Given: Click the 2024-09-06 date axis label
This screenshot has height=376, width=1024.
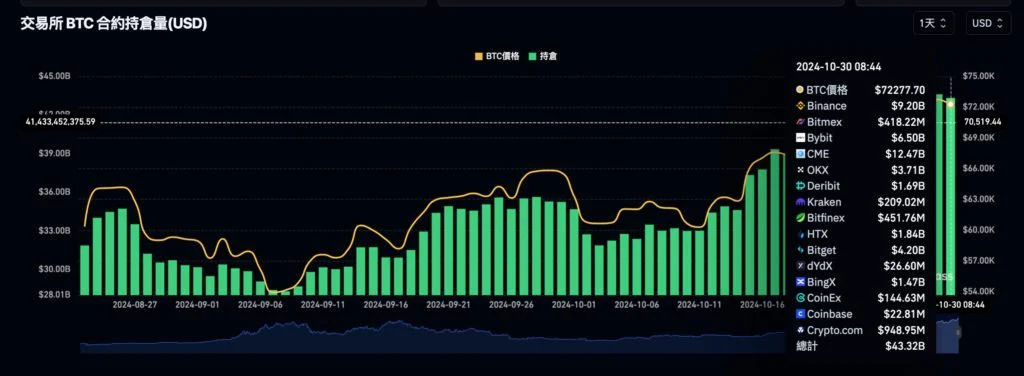Looking at the screenshot, I should [x=260, y=304].
